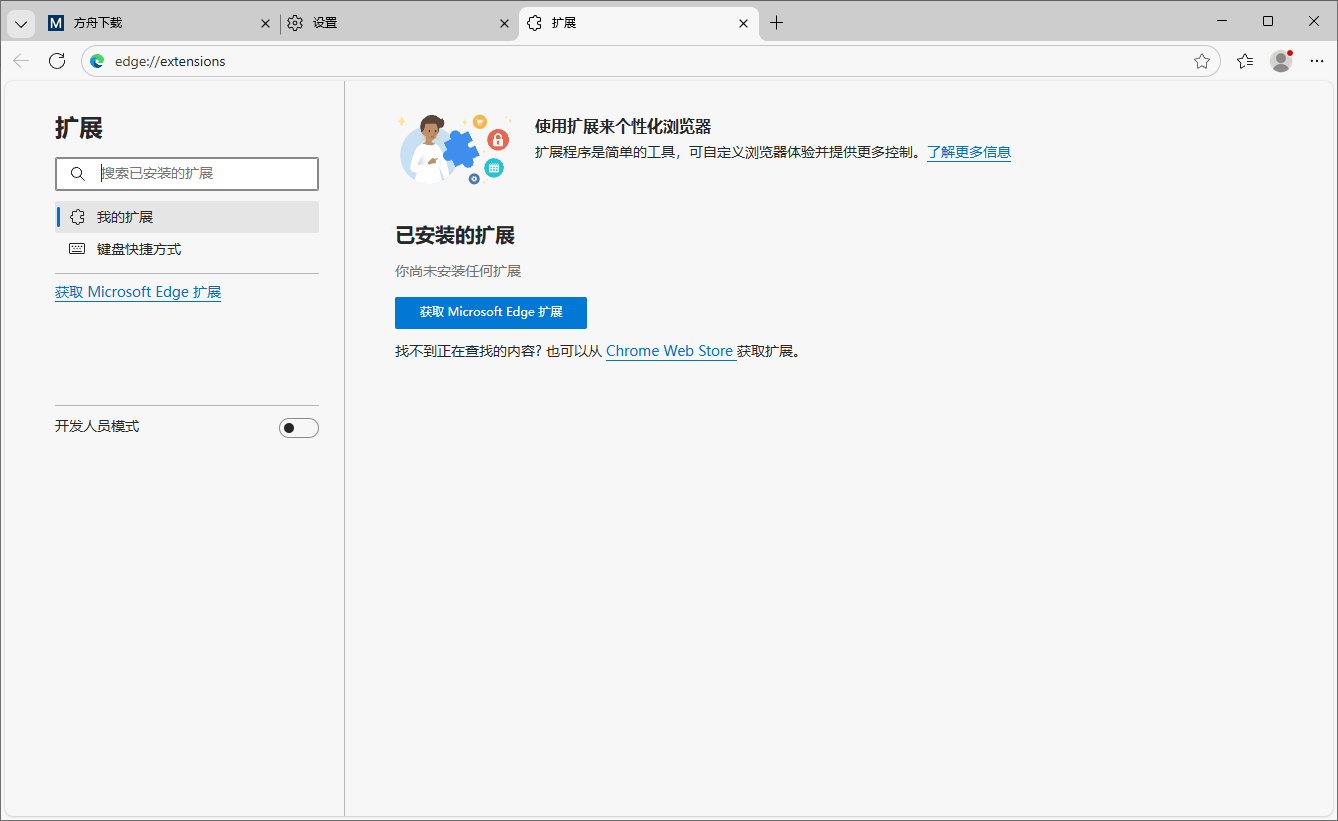Open the Chrome Web Store link
The height and width of the screenshot is (821, 1338).
tap(669, 350)
